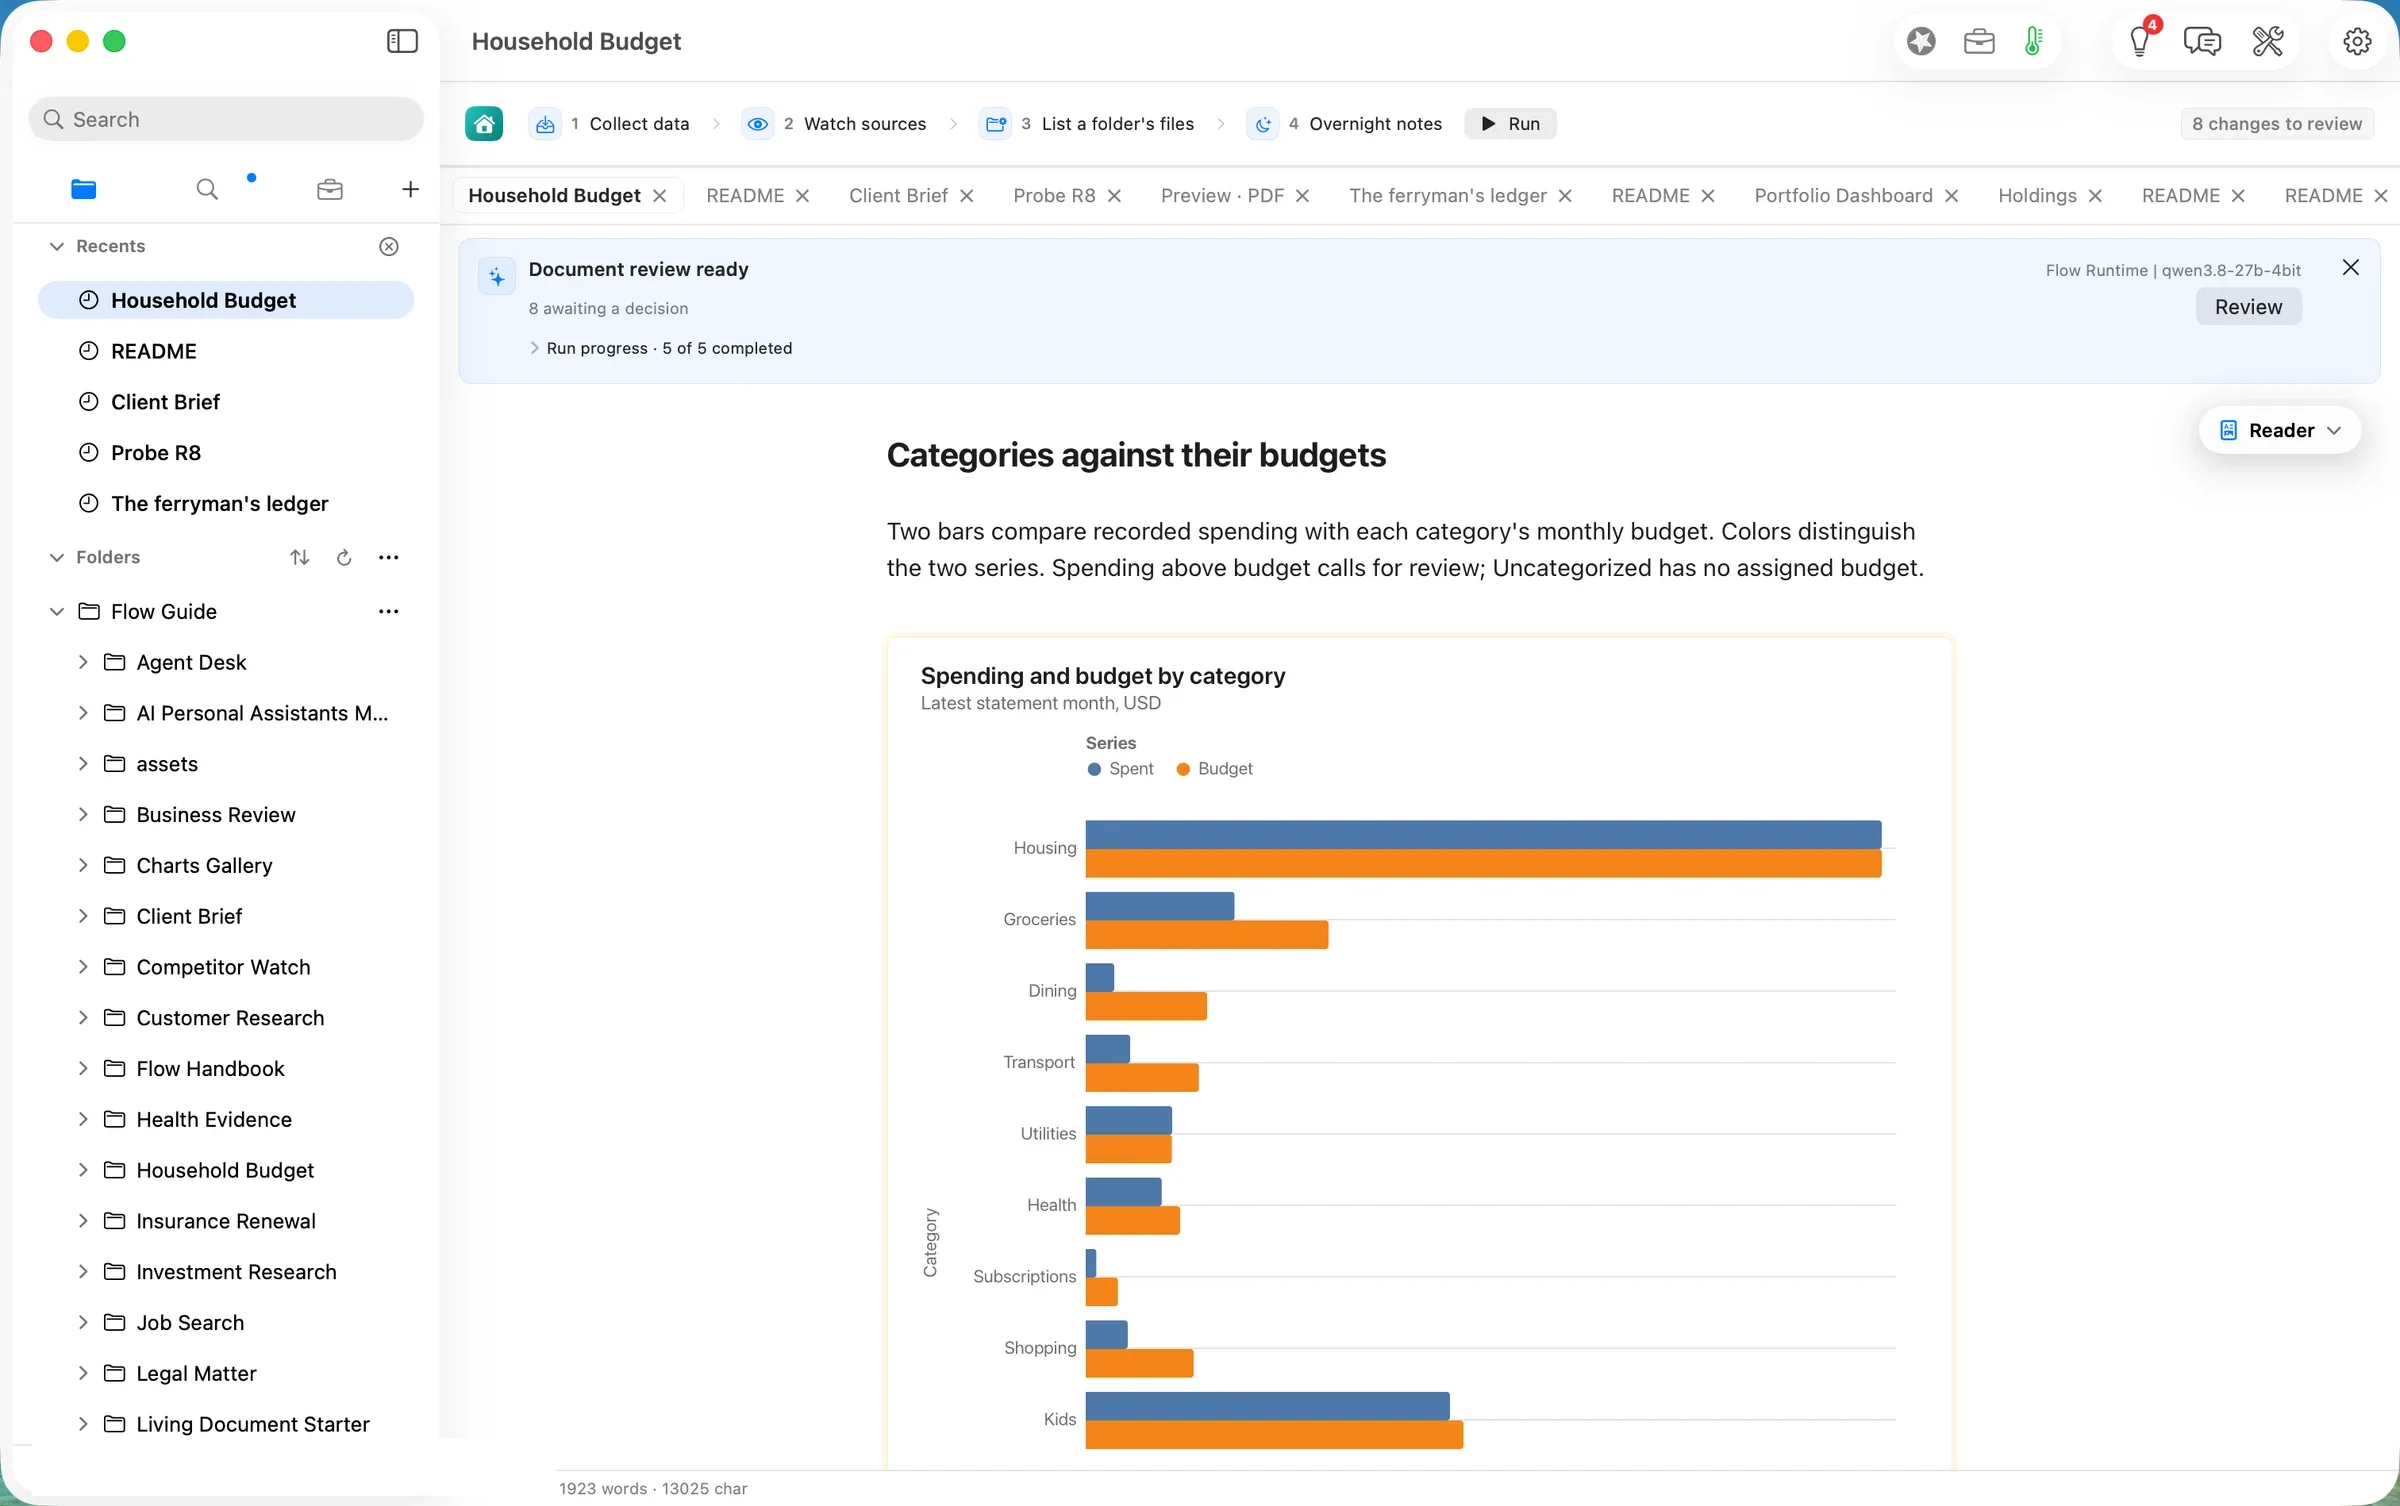
Task: Sort folders with the arrows icon
Action: (299, 557)
